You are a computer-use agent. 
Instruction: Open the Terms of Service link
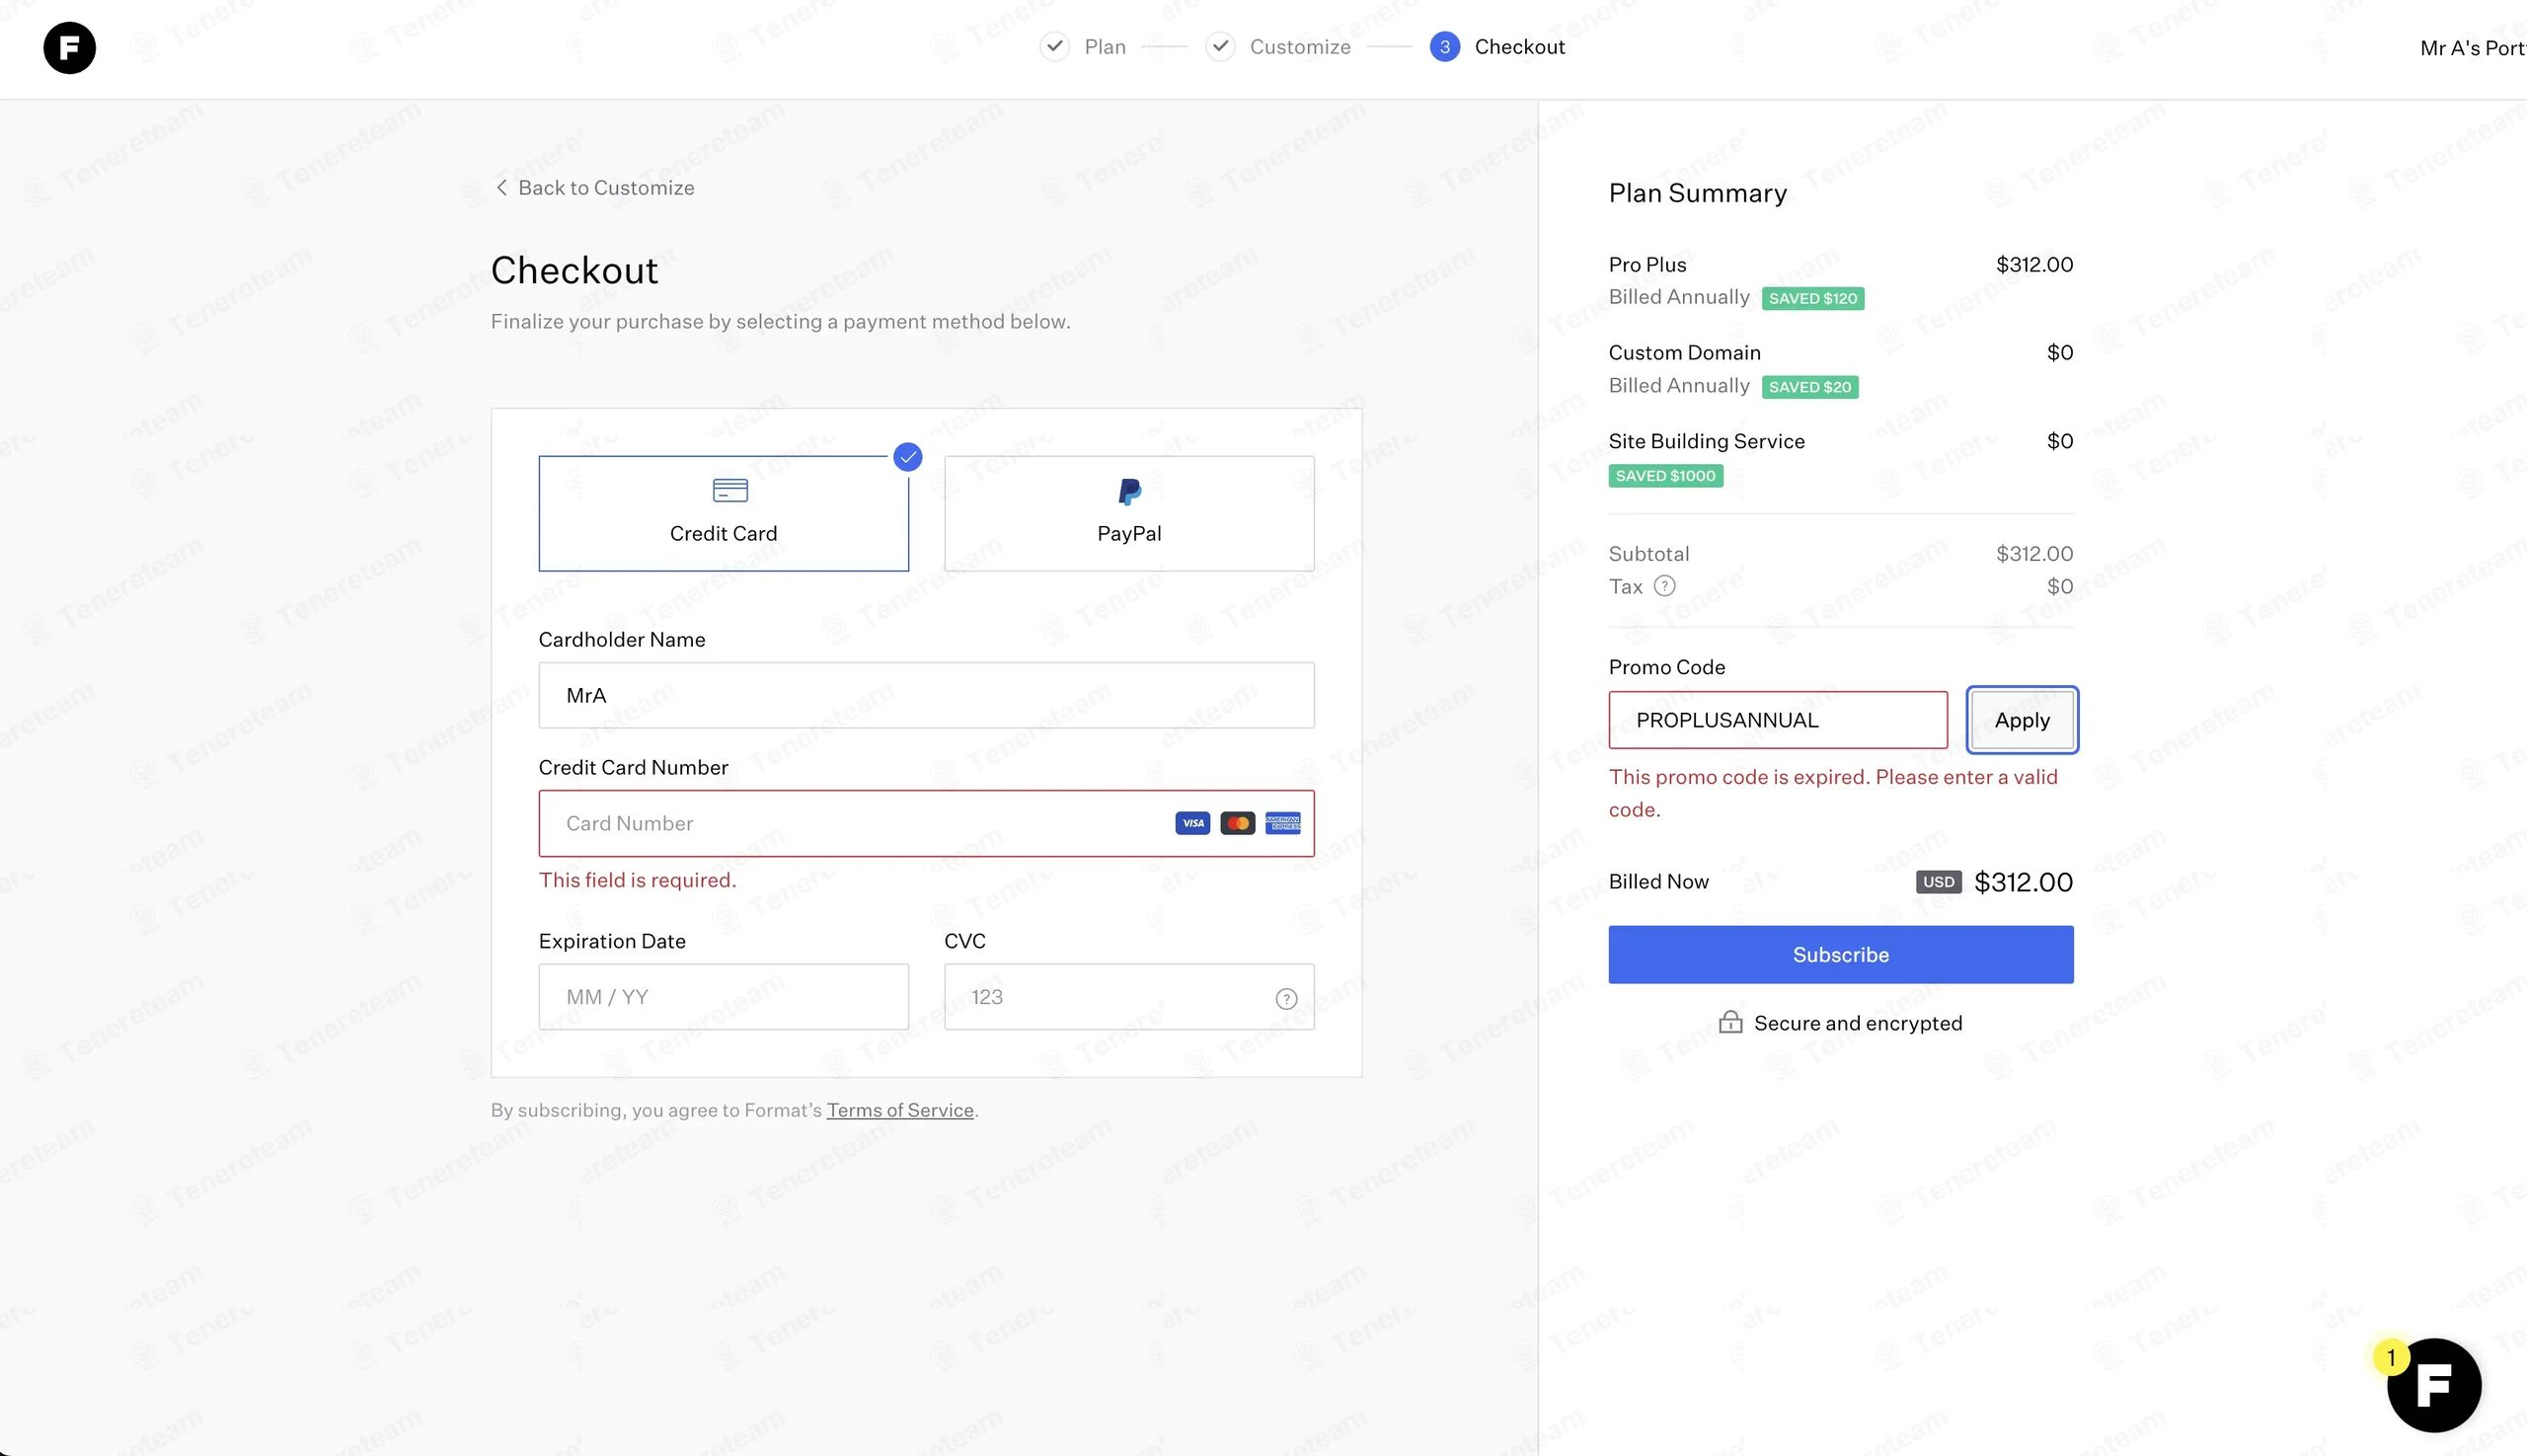coord(899,1110)
